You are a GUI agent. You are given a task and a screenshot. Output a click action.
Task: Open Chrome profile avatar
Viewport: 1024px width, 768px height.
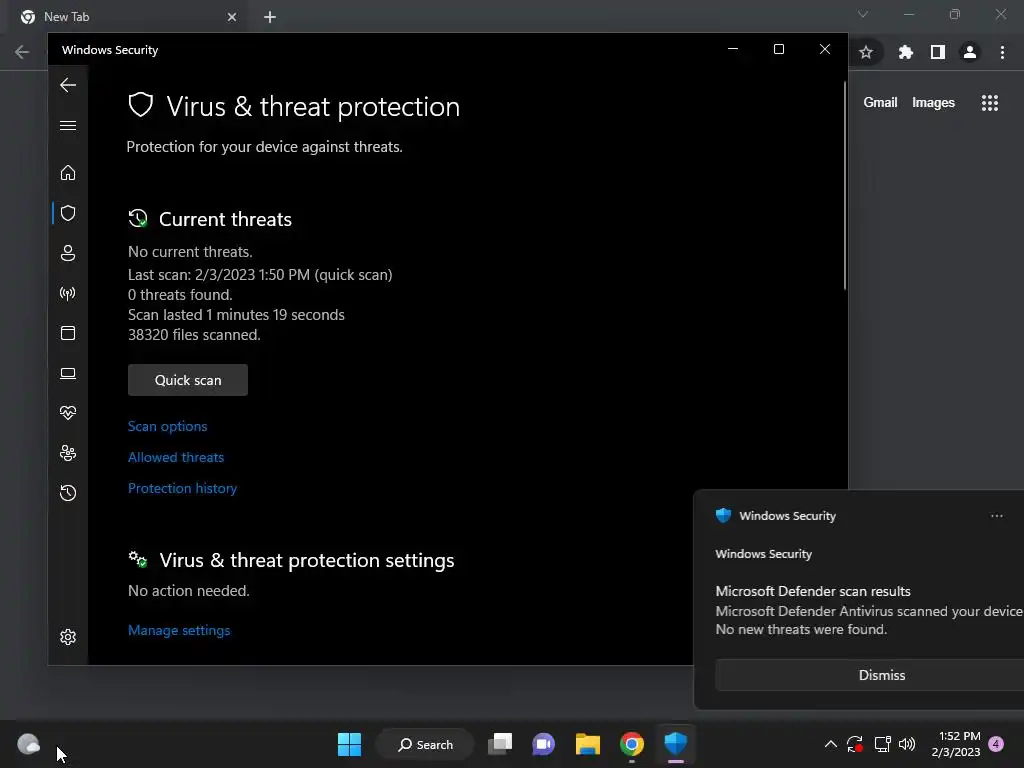click(x=970, y=52)
